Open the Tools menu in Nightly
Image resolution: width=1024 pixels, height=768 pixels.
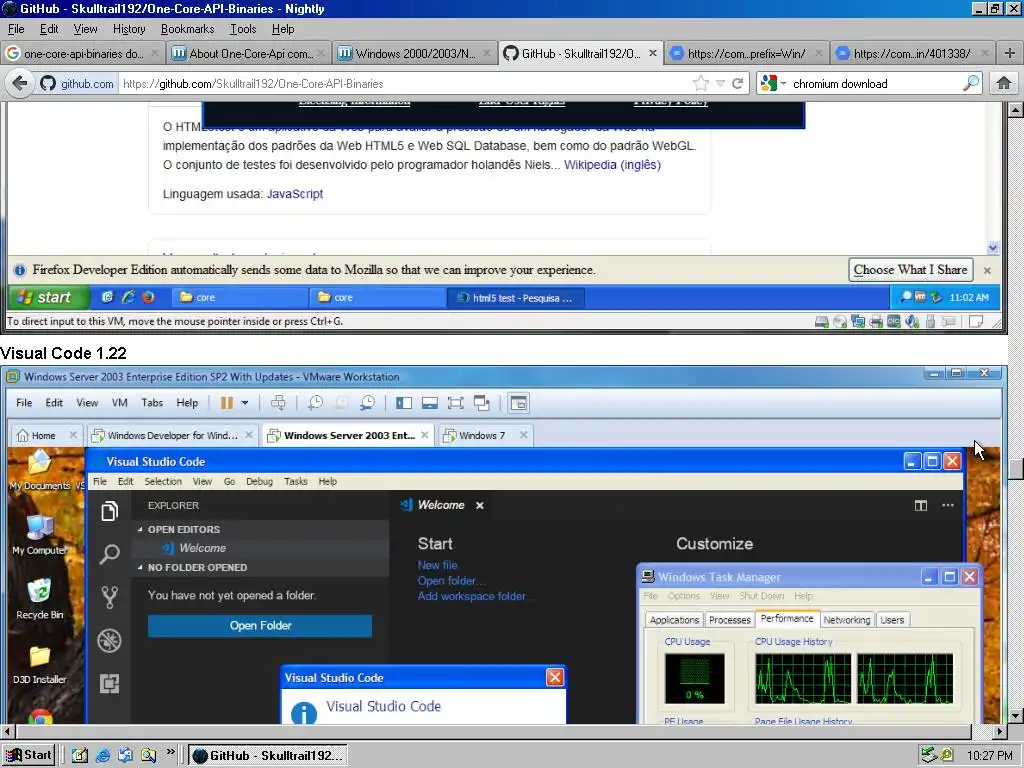point(243,29)
